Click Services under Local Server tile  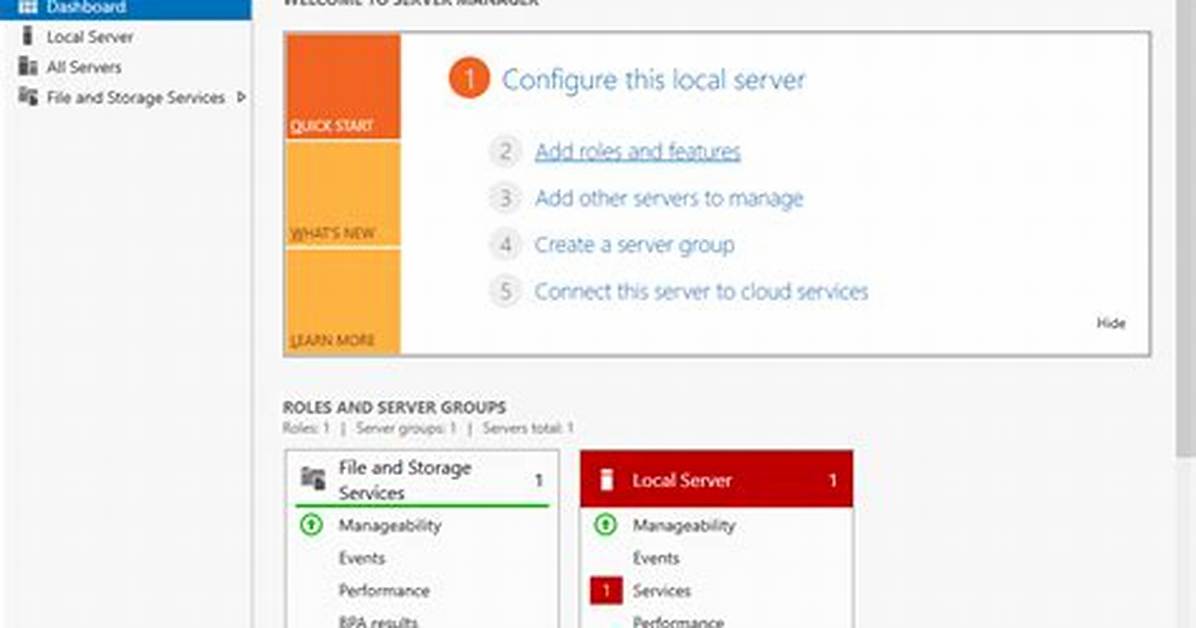661,591
